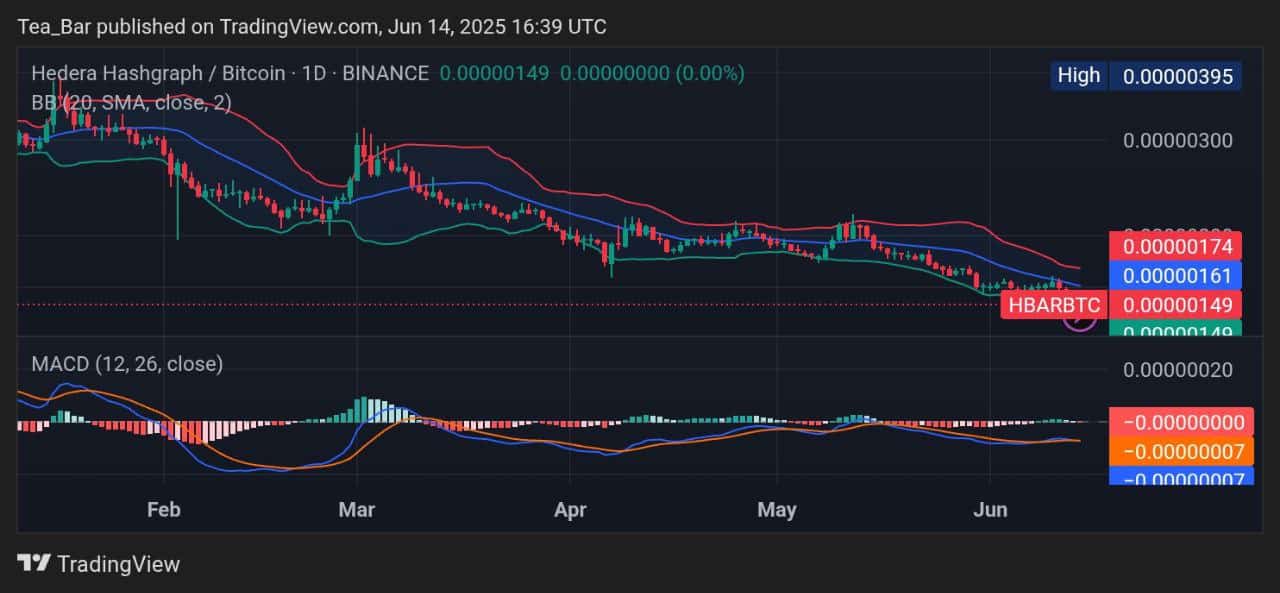Click the Tea_Bar published on TradingView.com caption
The height and width of the screenshot is (593, 1280).
312,26
